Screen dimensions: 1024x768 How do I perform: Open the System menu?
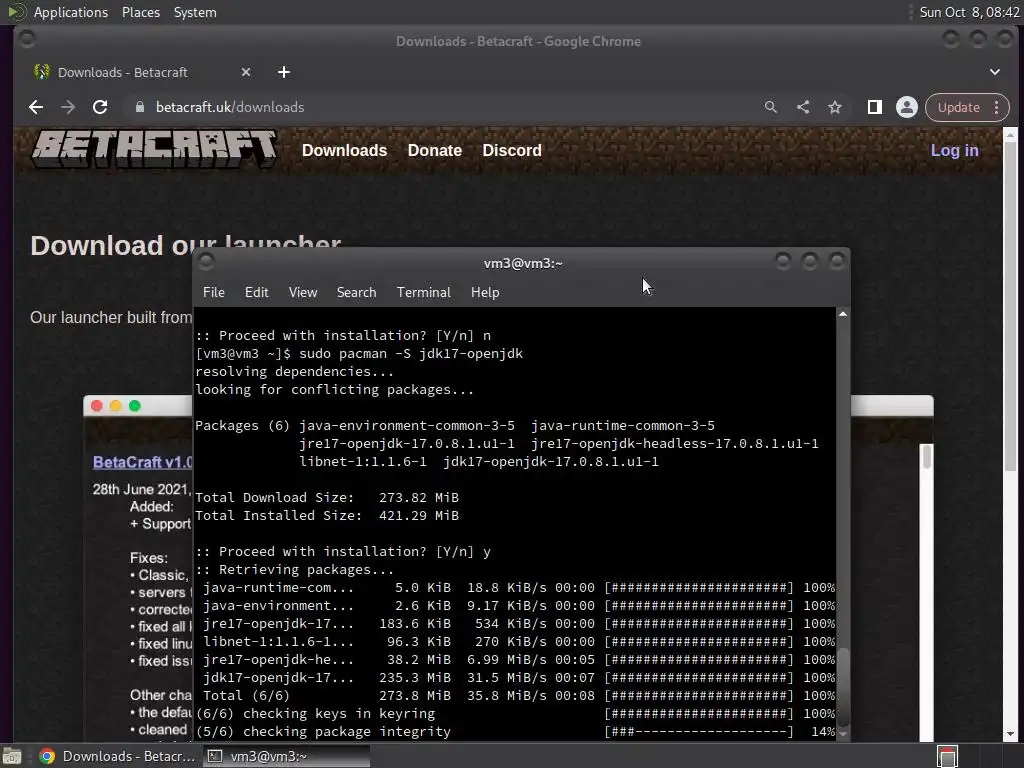[195, 12]
